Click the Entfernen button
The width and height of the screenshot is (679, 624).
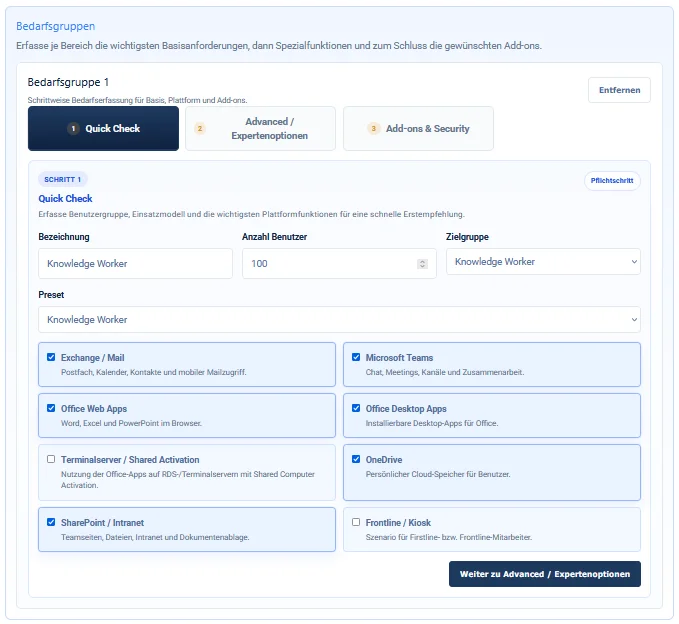[x=618, y=90]
